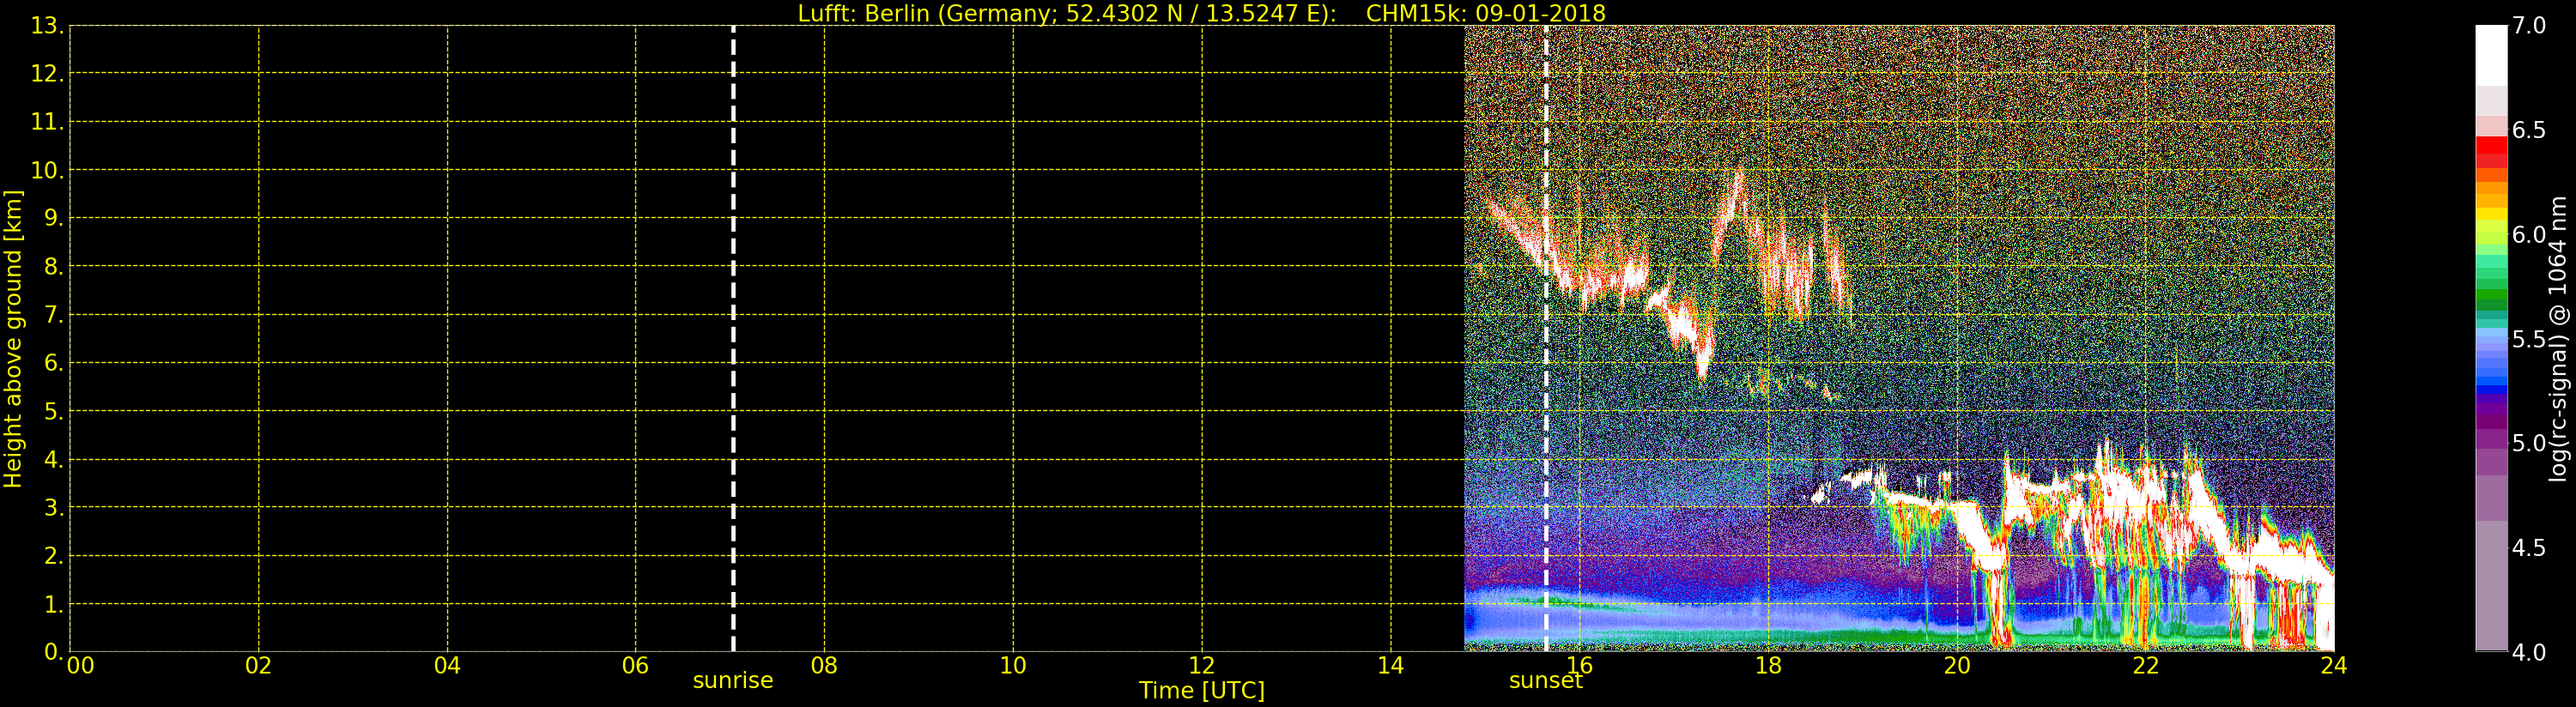Click the height axis tick label '11.'
2576x707 pixels.
47,122
